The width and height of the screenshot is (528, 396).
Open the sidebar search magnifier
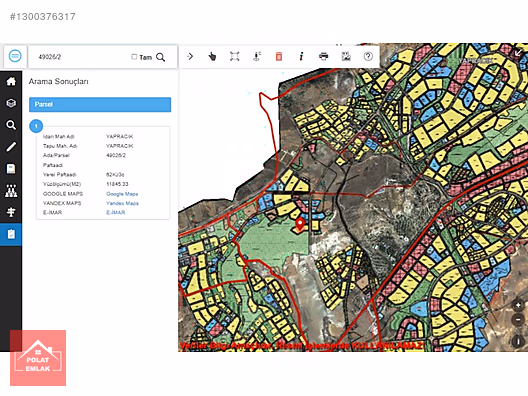[x=11, y=125]
